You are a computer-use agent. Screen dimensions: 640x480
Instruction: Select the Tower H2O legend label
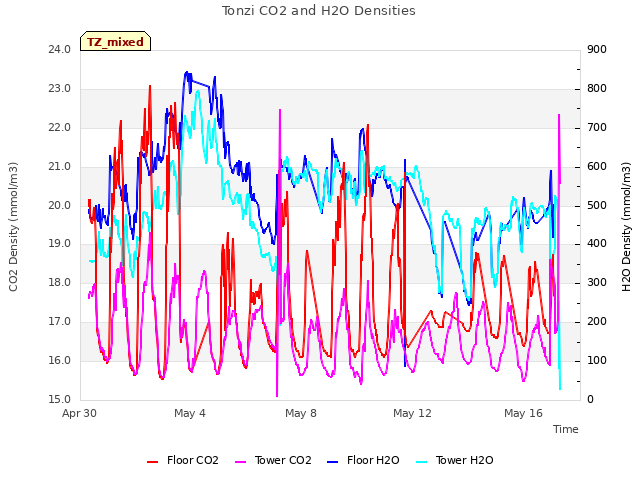pos(464,460)
